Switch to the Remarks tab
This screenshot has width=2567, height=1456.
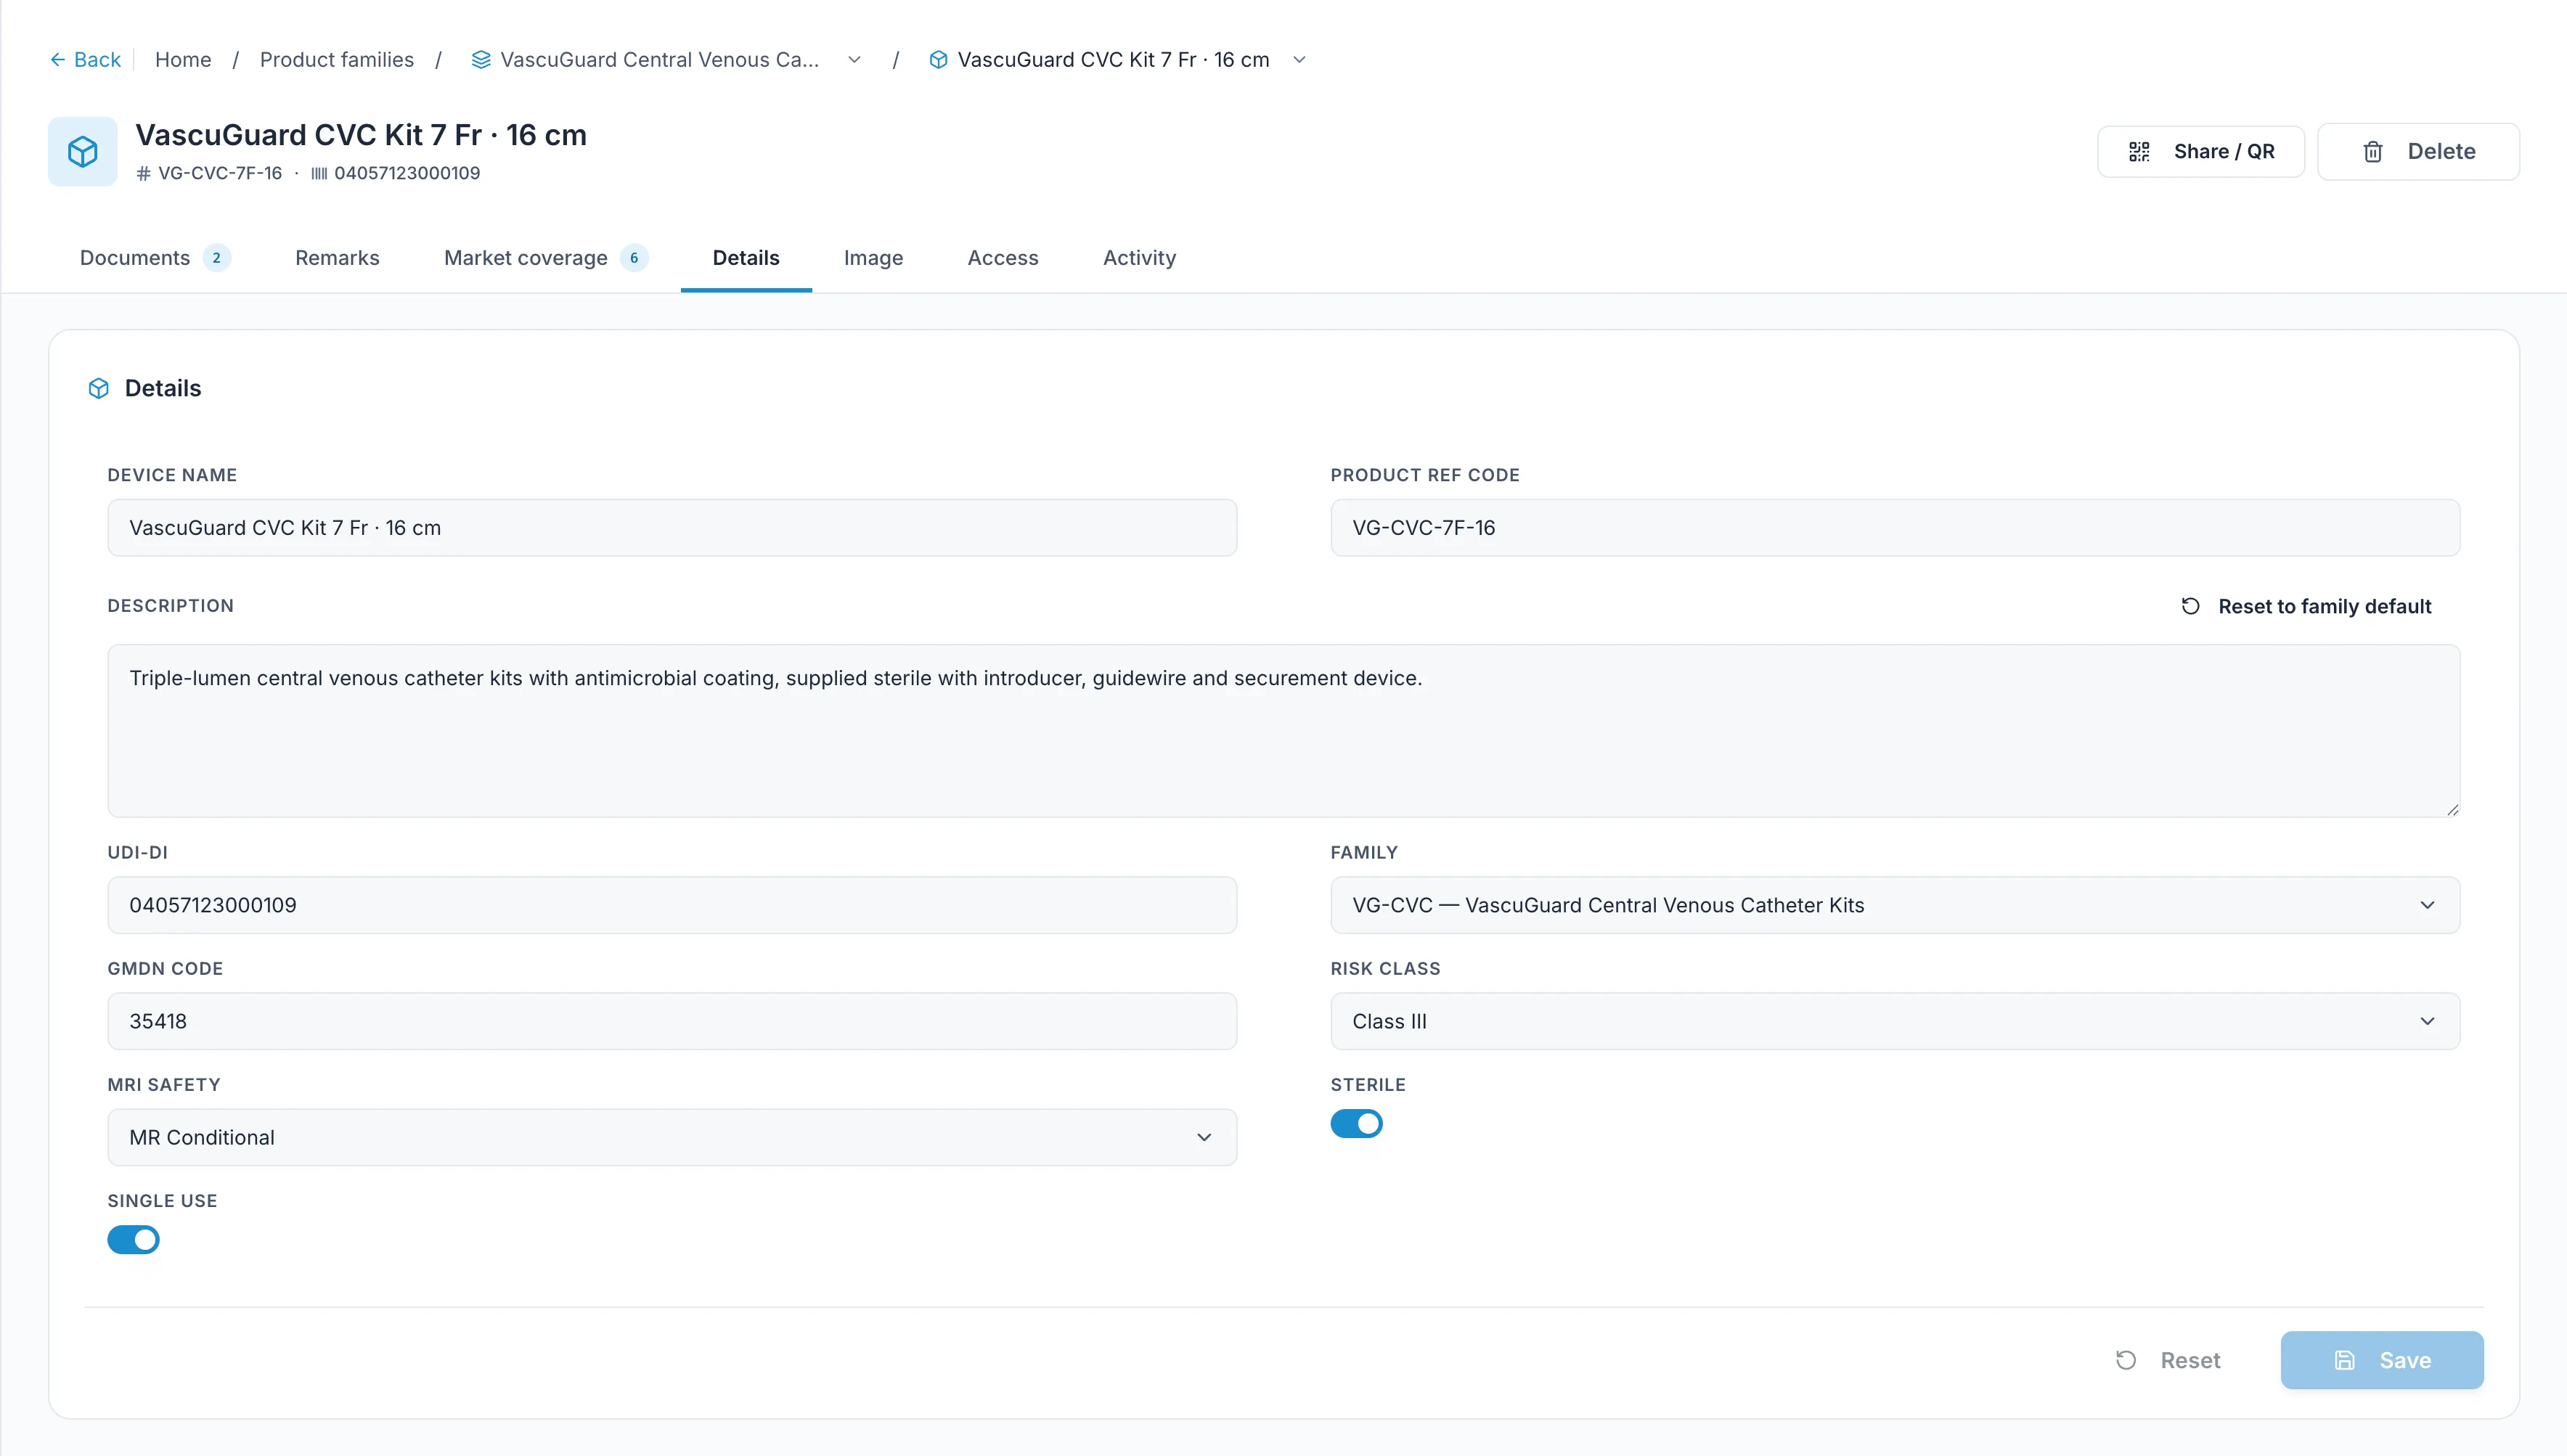(x=337, y=258)
